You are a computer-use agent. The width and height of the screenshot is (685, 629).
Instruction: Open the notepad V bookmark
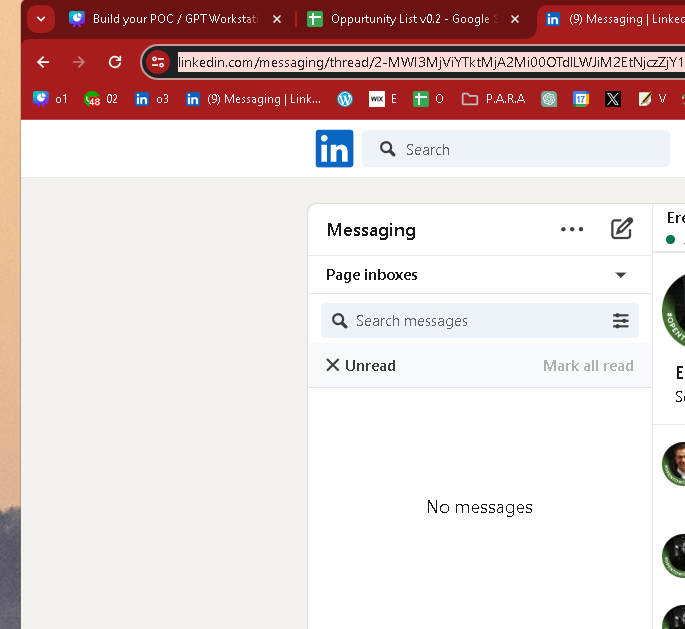tap(652, 99)
